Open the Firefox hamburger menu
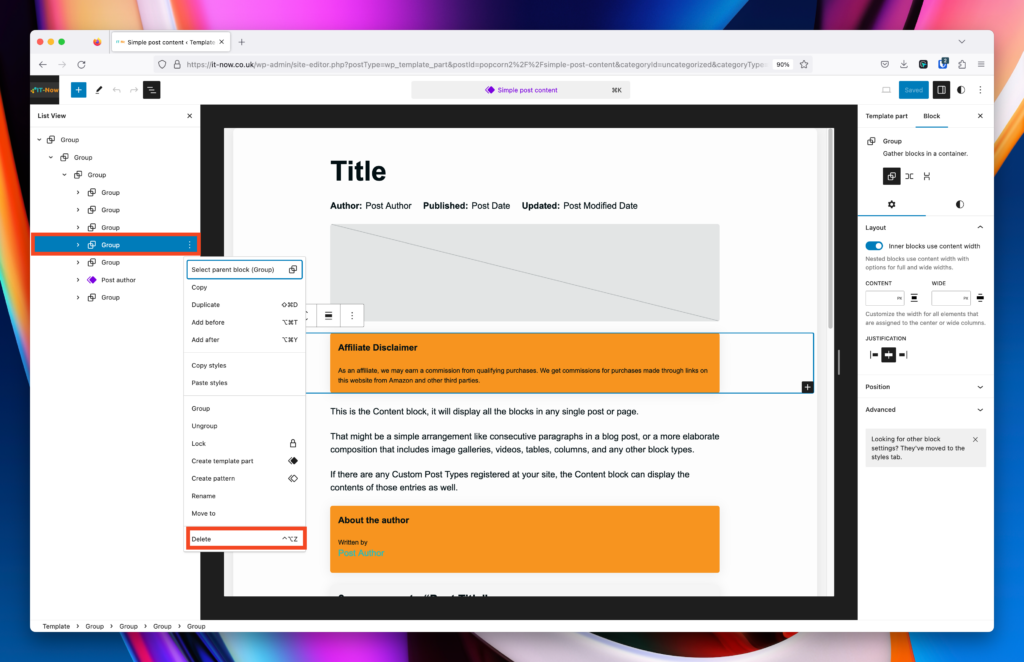1024x662 pixels. (981, 64)
